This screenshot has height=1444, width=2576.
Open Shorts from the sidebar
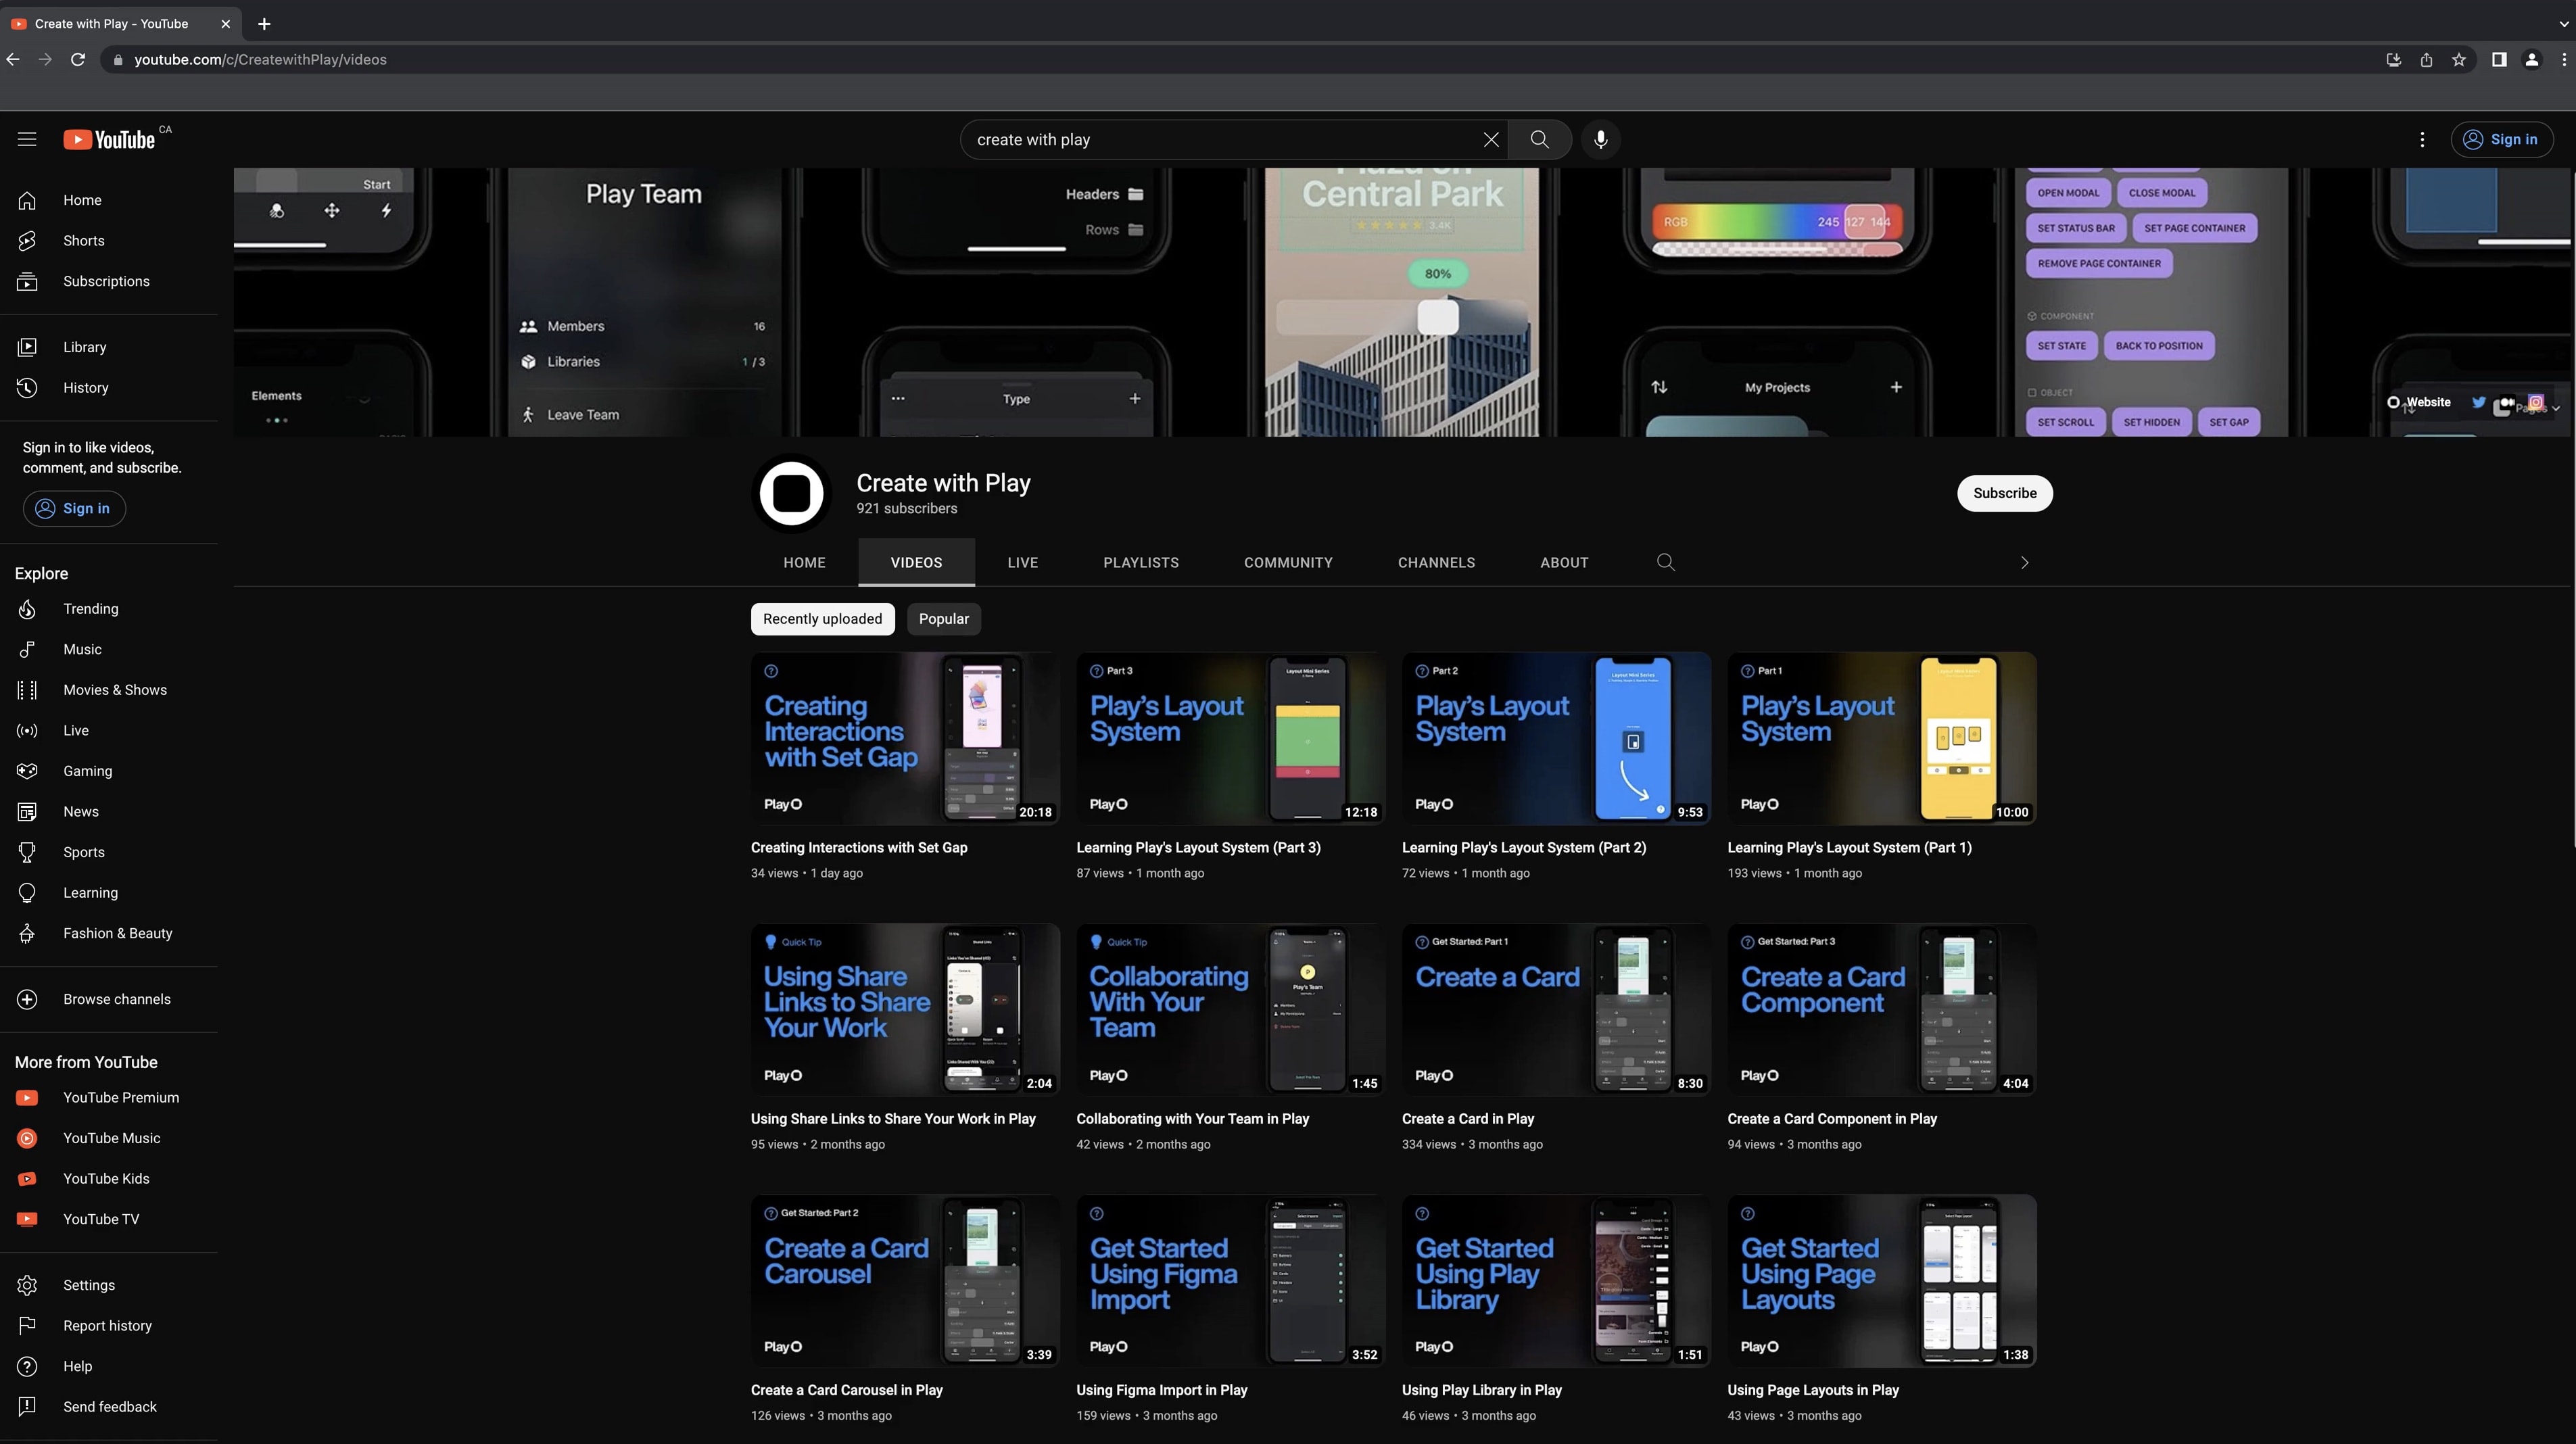[x=83, y=241]
